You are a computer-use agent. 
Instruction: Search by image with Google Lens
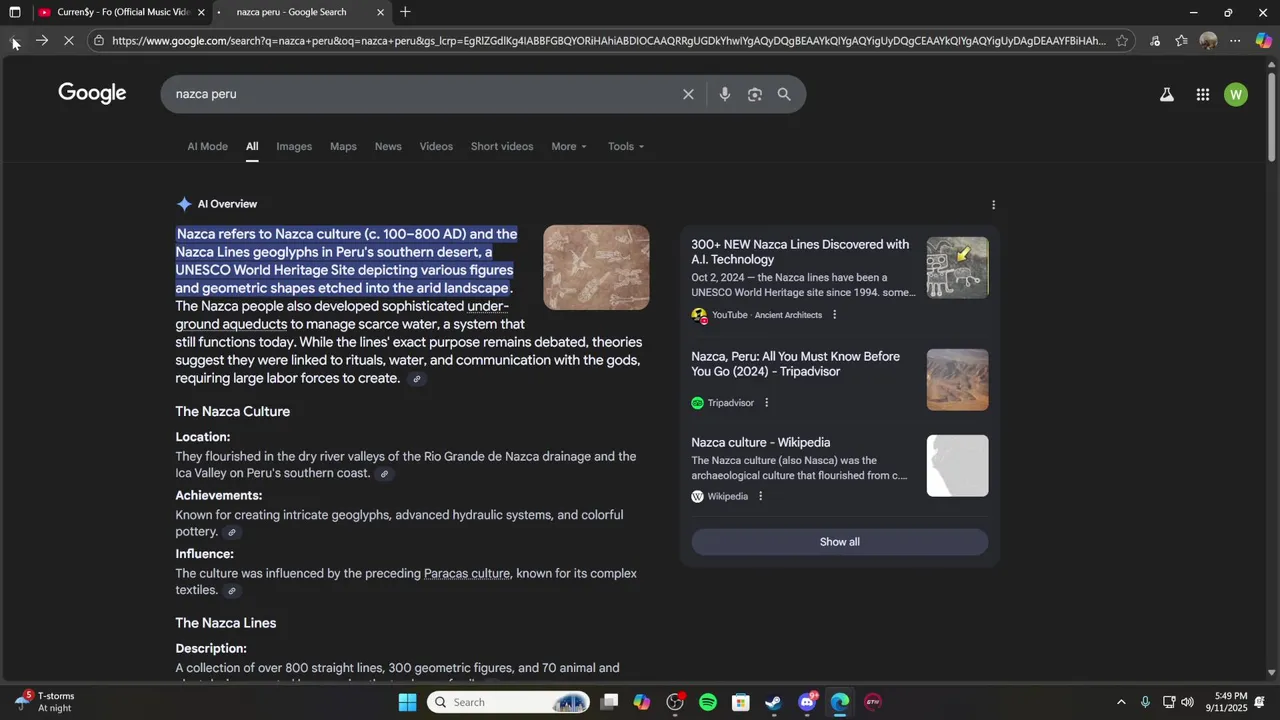point(755,94)
